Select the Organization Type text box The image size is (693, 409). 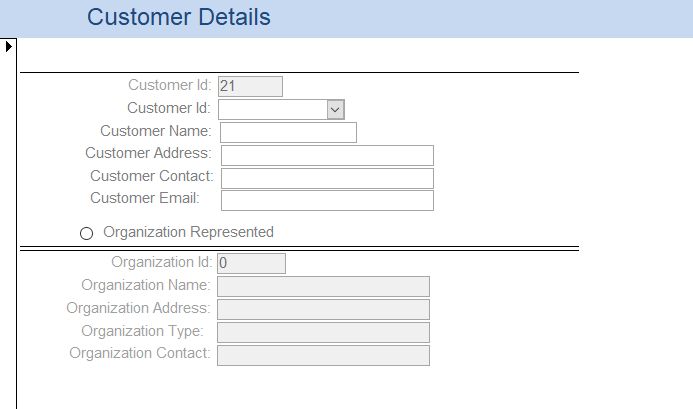pyautogui.click(x=323, y=332)
